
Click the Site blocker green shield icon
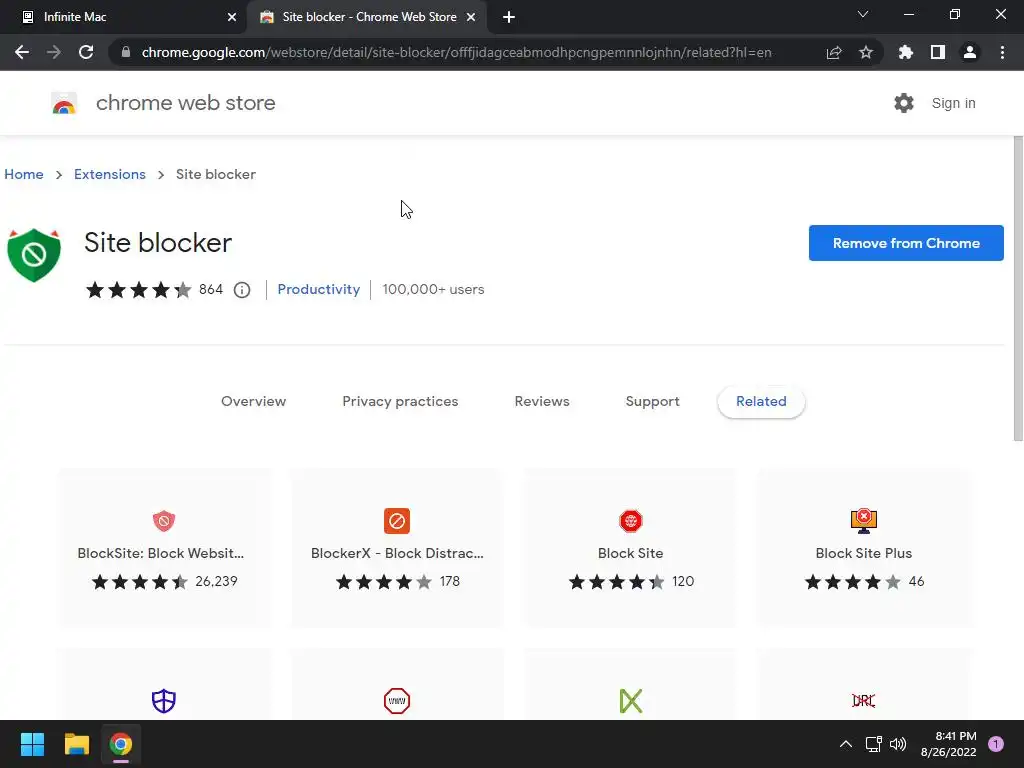point(34,255)
